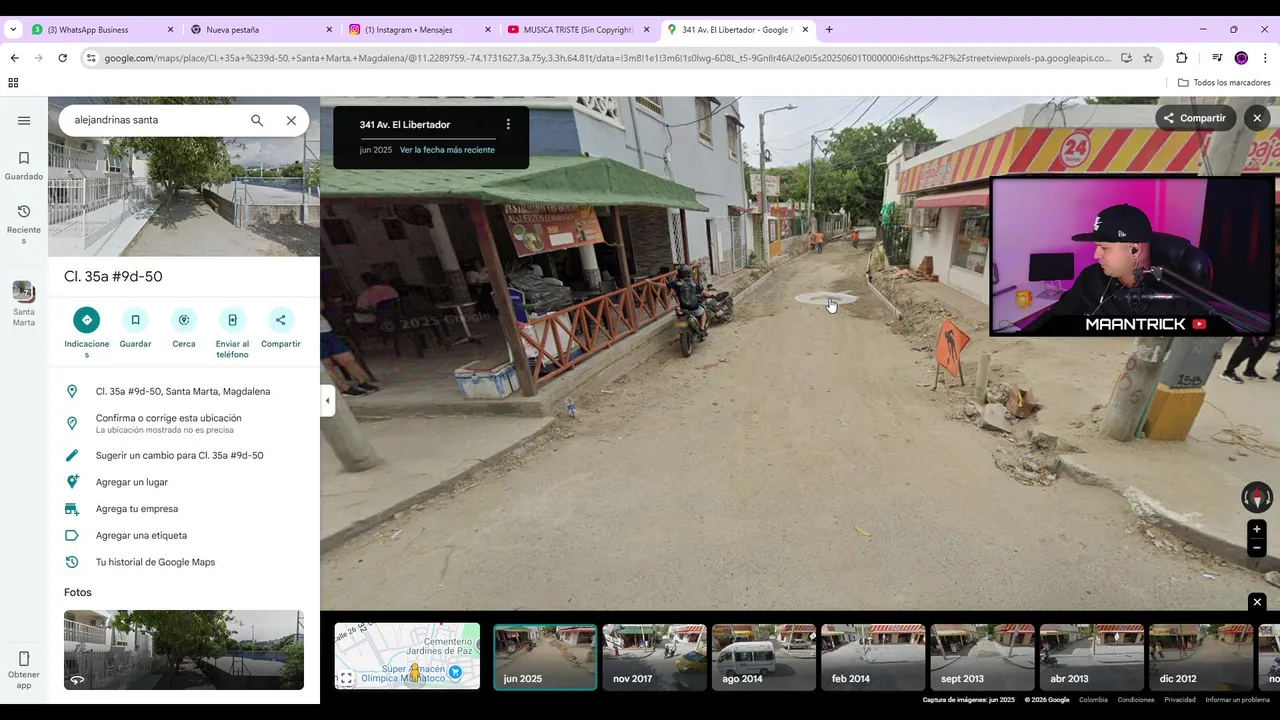The image size is (1280, 720).
Task: Click the mini map preview
Action: tap(407, 656)
